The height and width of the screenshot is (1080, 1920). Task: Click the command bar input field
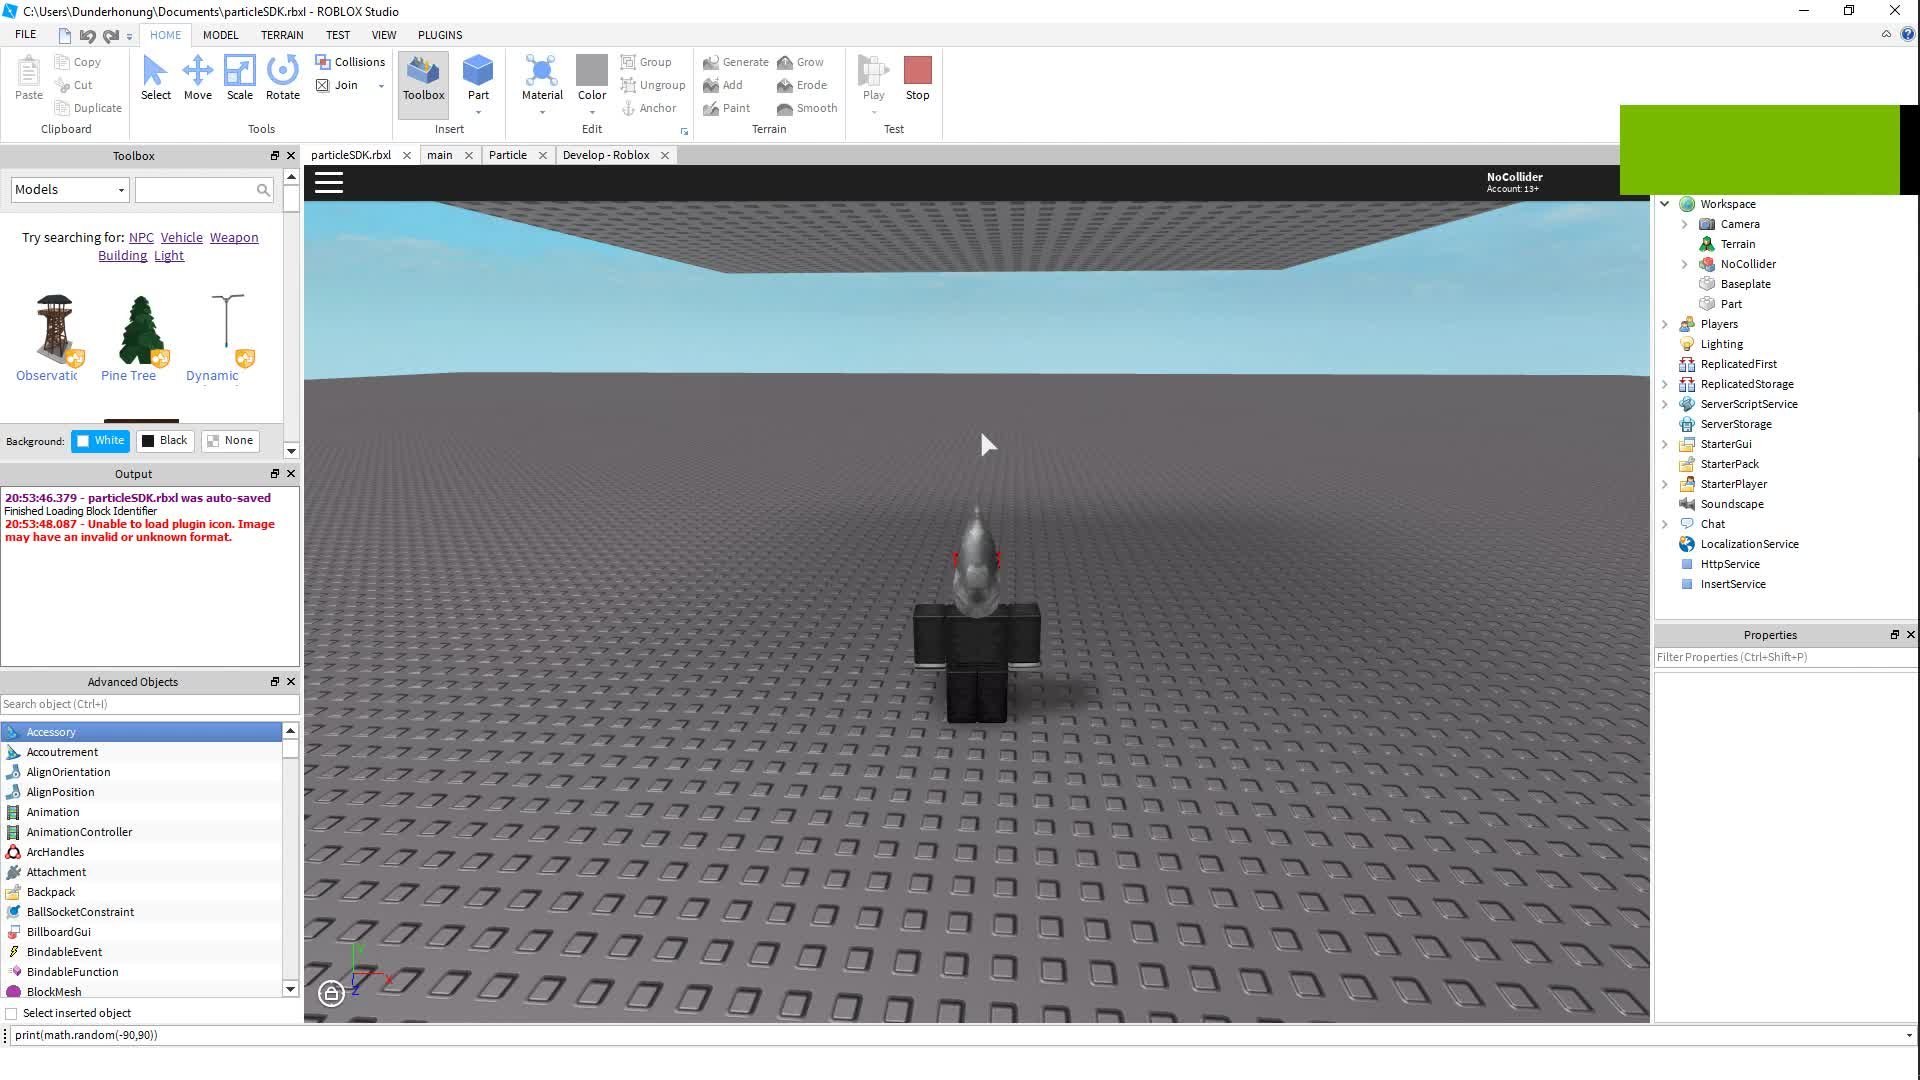pos(960,1034)
